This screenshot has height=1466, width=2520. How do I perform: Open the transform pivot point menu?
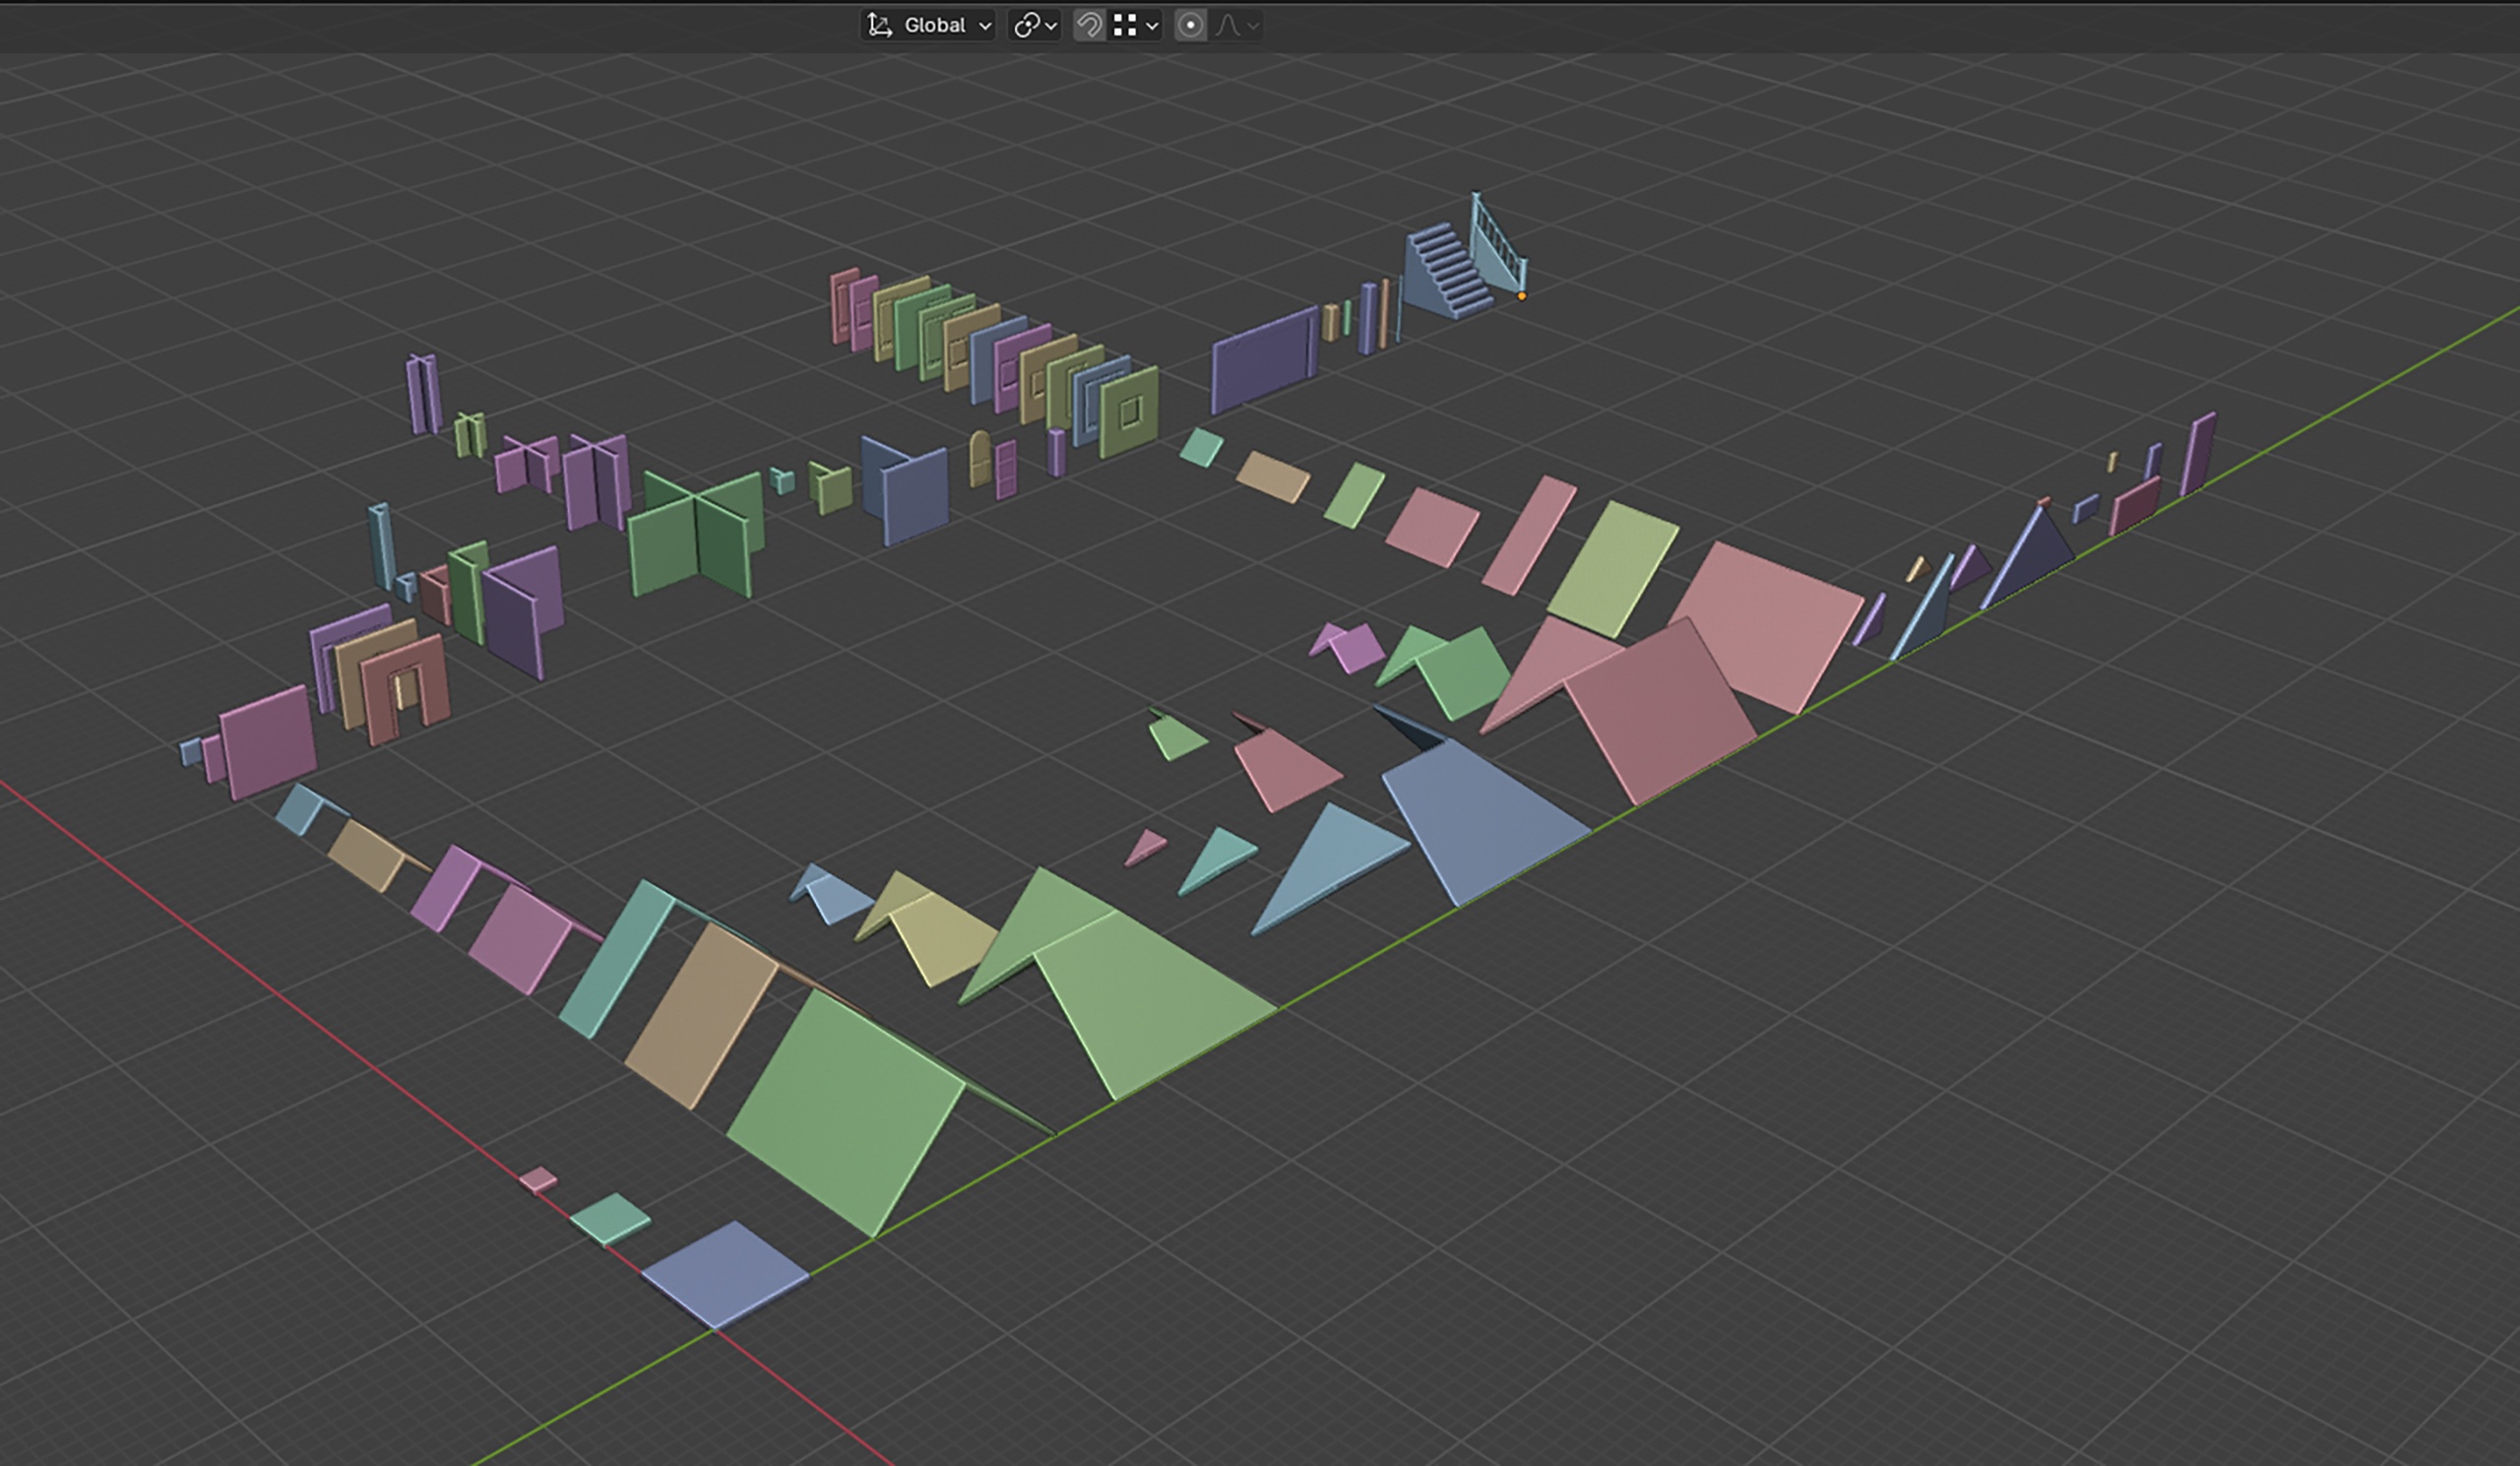tap(1034, 25)
